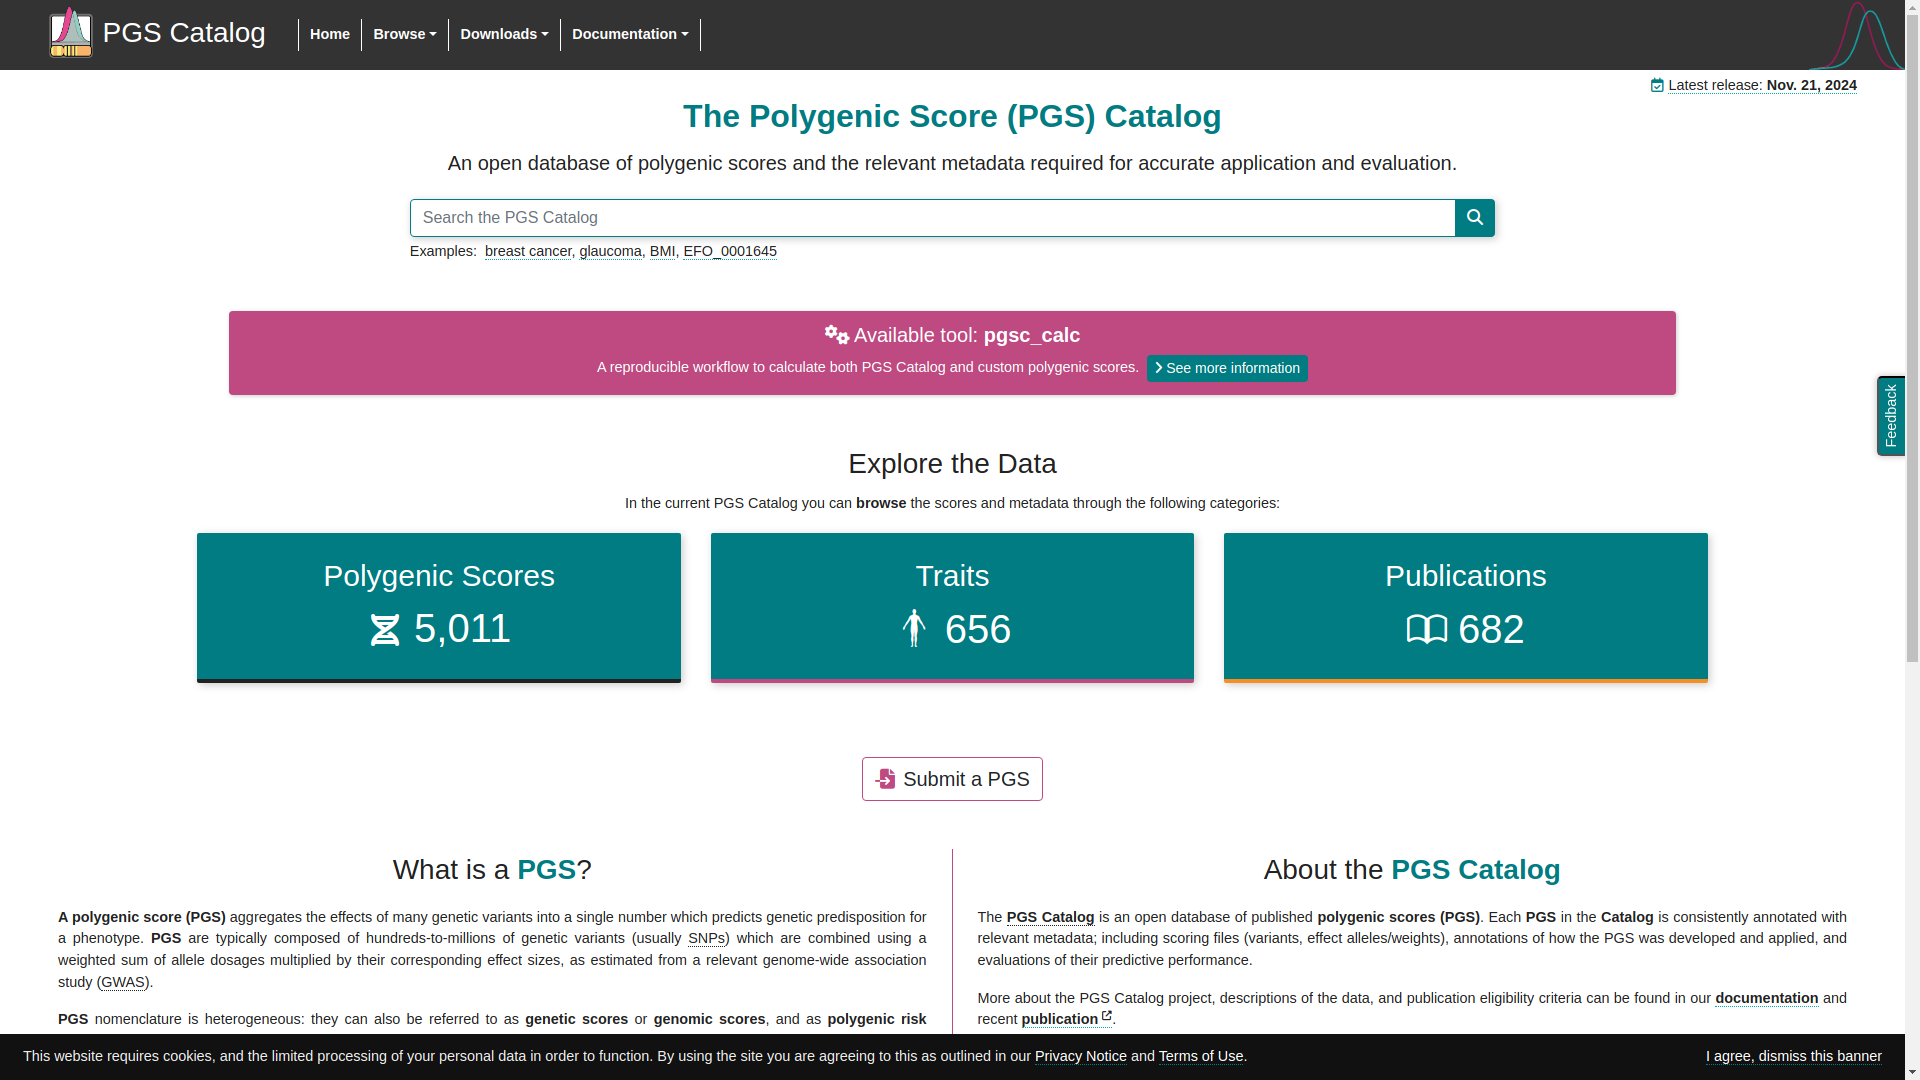Click the What is a PGS? heading
Image resolution: width=1920 pixels, height=1080 pixels.
click(492, 870)
